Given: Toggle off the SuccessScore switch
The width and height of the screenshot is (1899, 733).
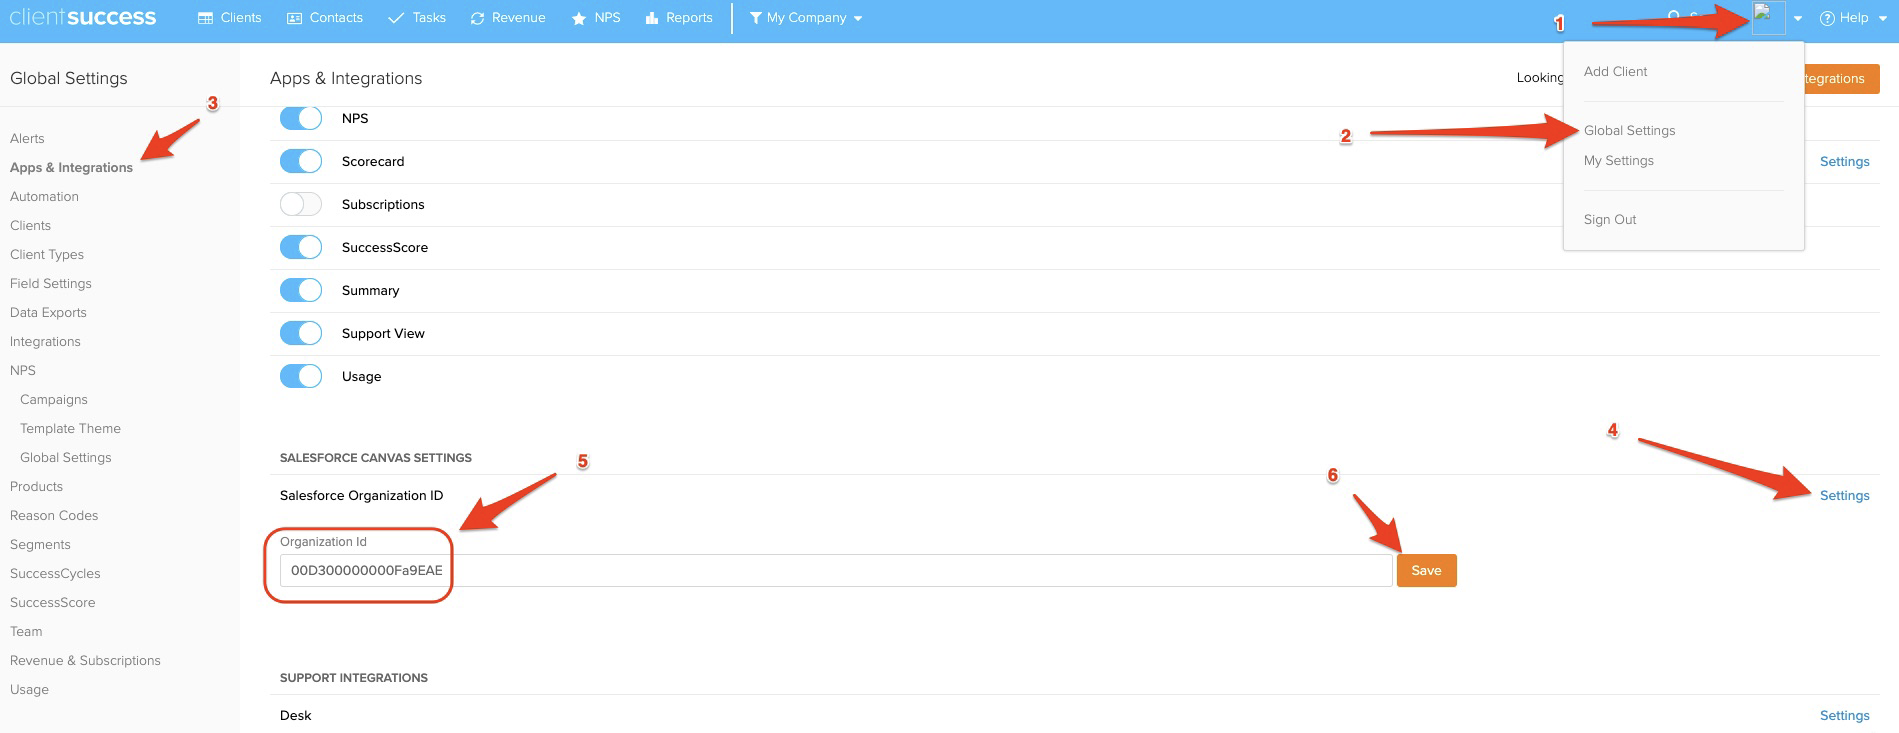Looking at the screenshot, I should coord(301,247).
